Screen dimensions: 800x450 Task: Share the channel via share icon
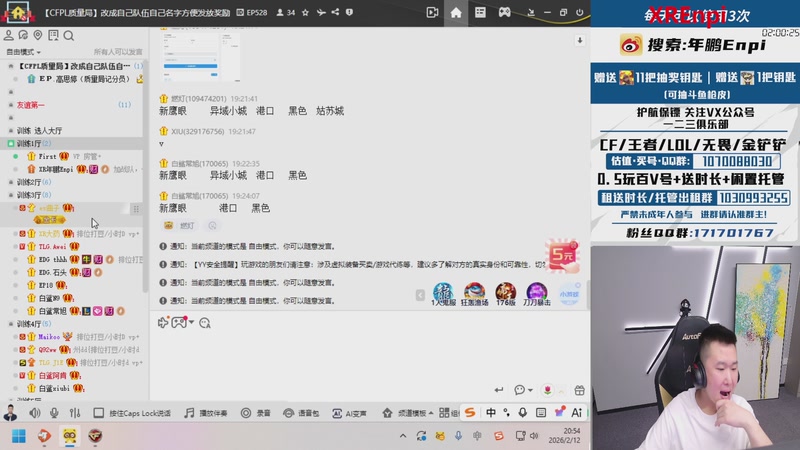(x=335, y=12)
